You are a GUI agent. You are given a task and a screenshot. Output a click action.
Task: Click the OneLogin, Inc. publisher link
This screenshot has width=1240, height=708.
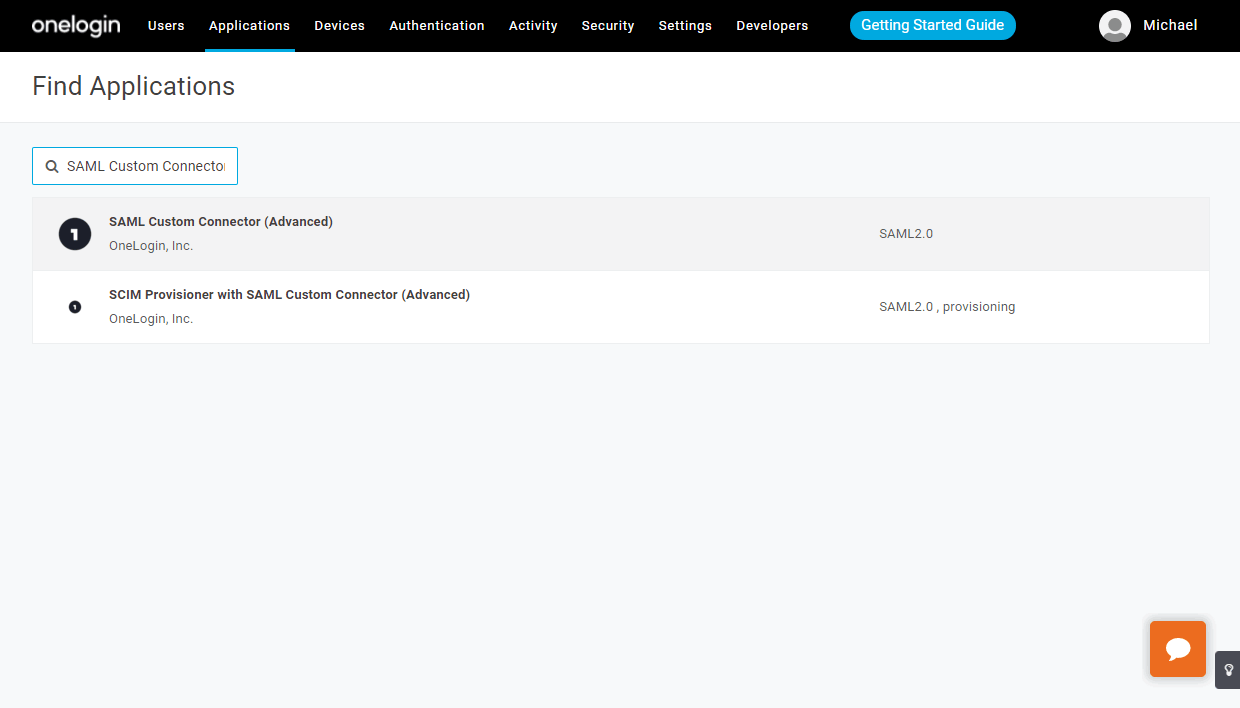[150, 245]
